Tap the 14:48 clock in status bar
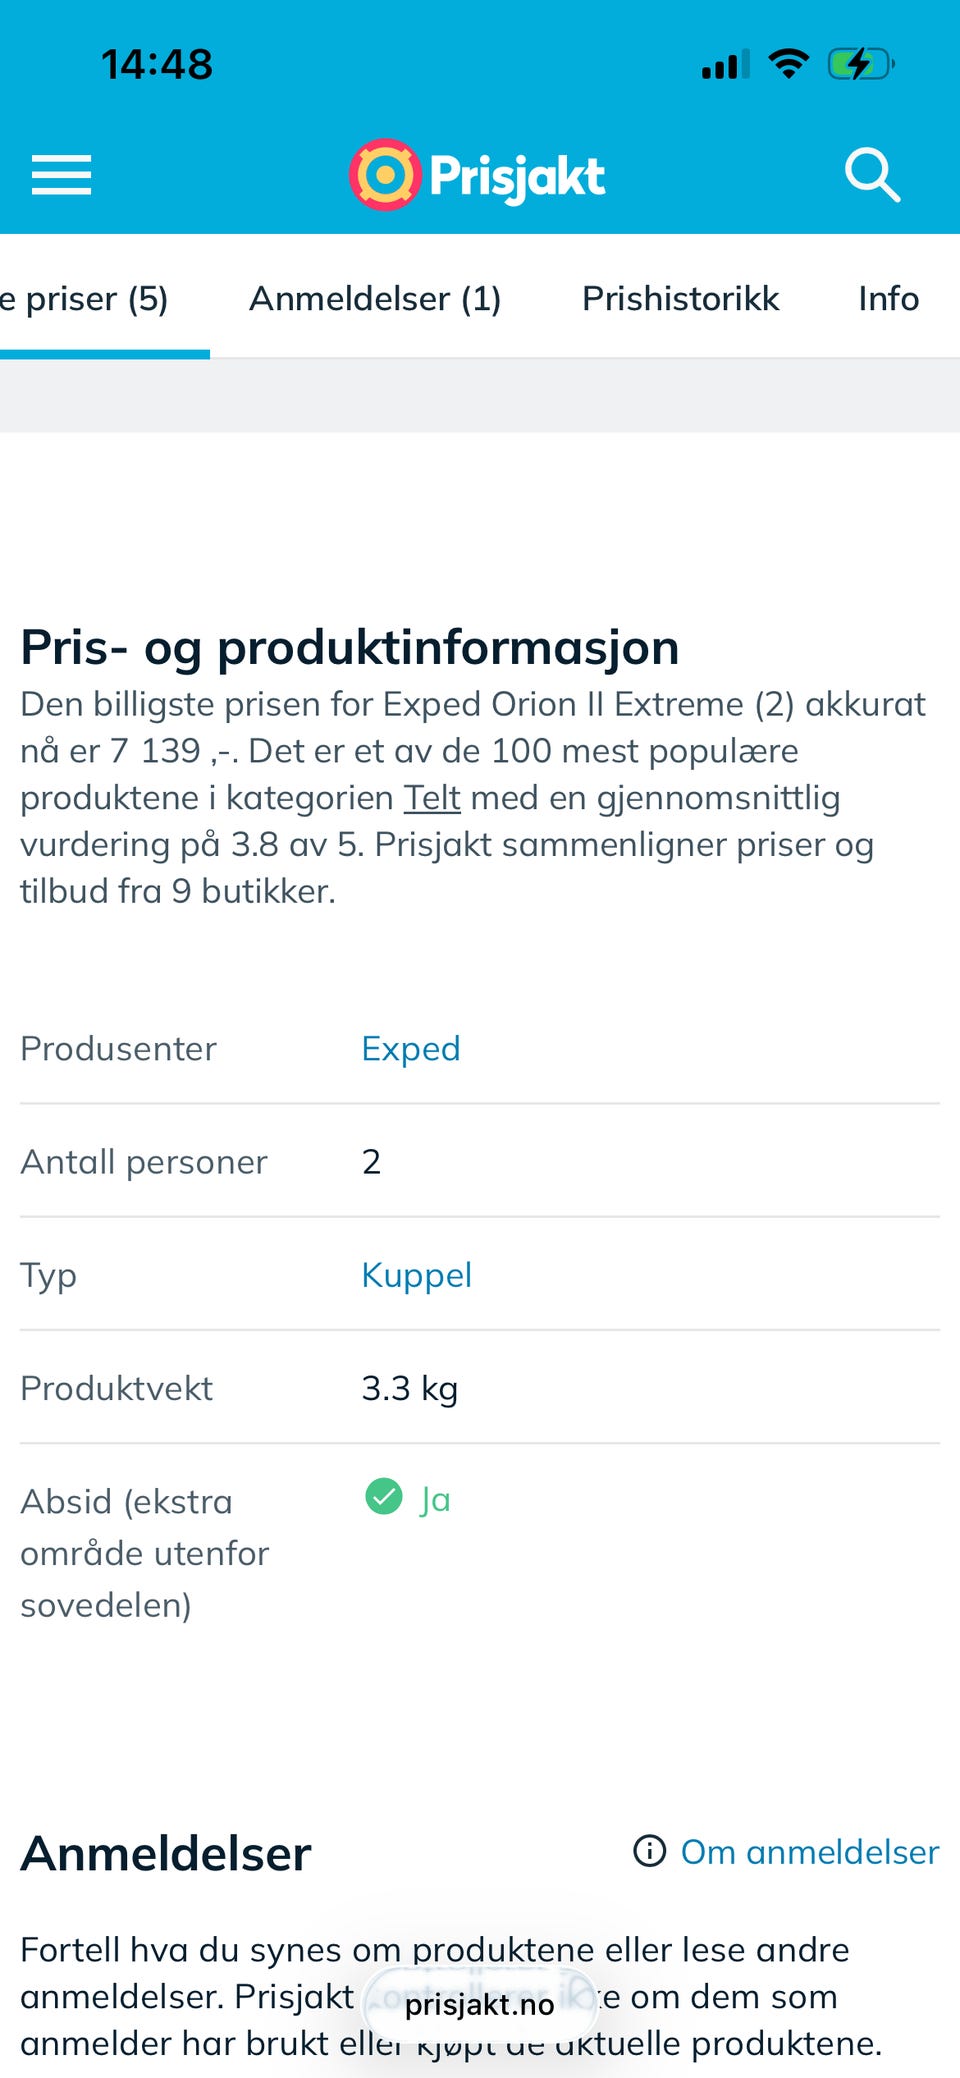 157,65
